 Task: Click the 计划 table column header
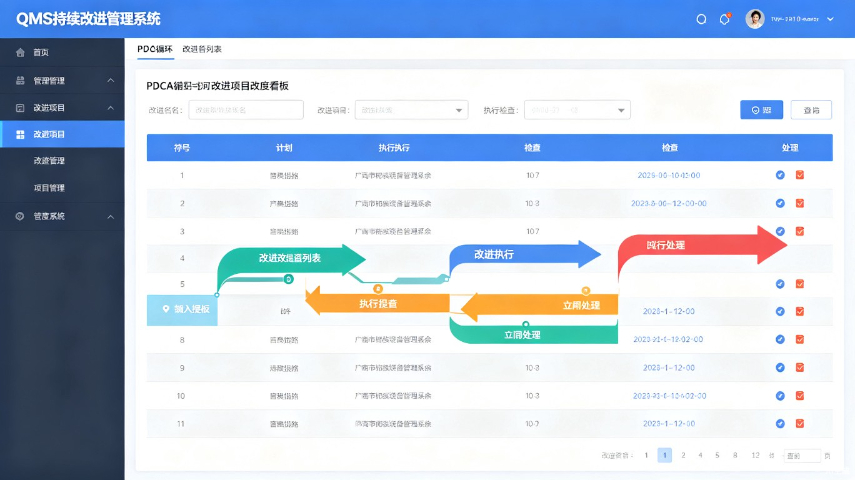point(284,148)
